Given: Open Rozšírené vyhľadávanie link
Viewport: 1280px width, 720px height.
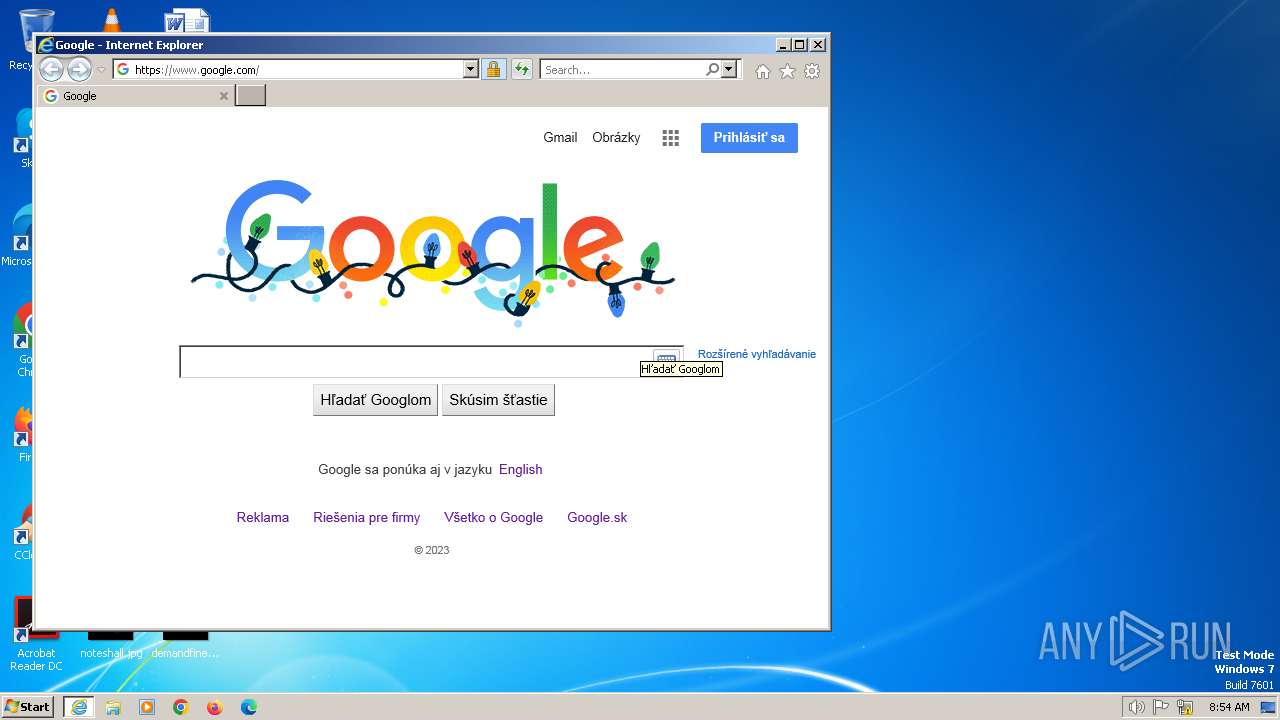Looking at the screenshot, I should [757, 354].
